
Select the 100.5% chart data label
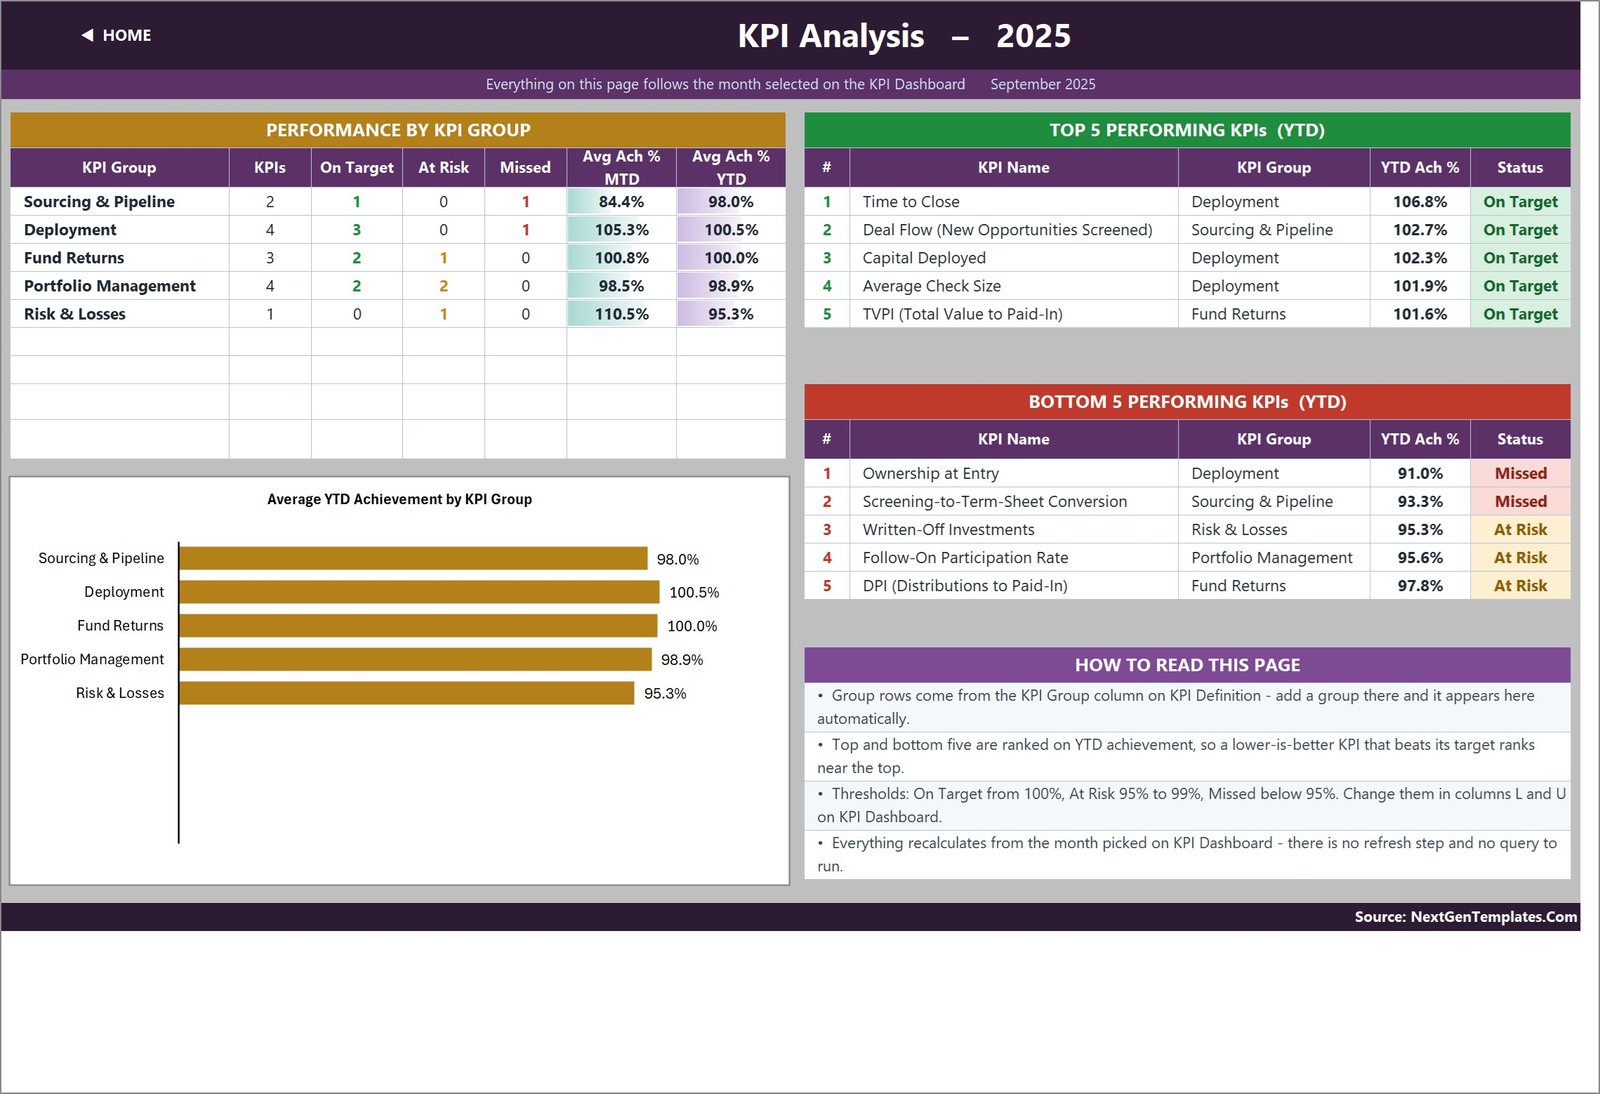[x=694, y=592]
